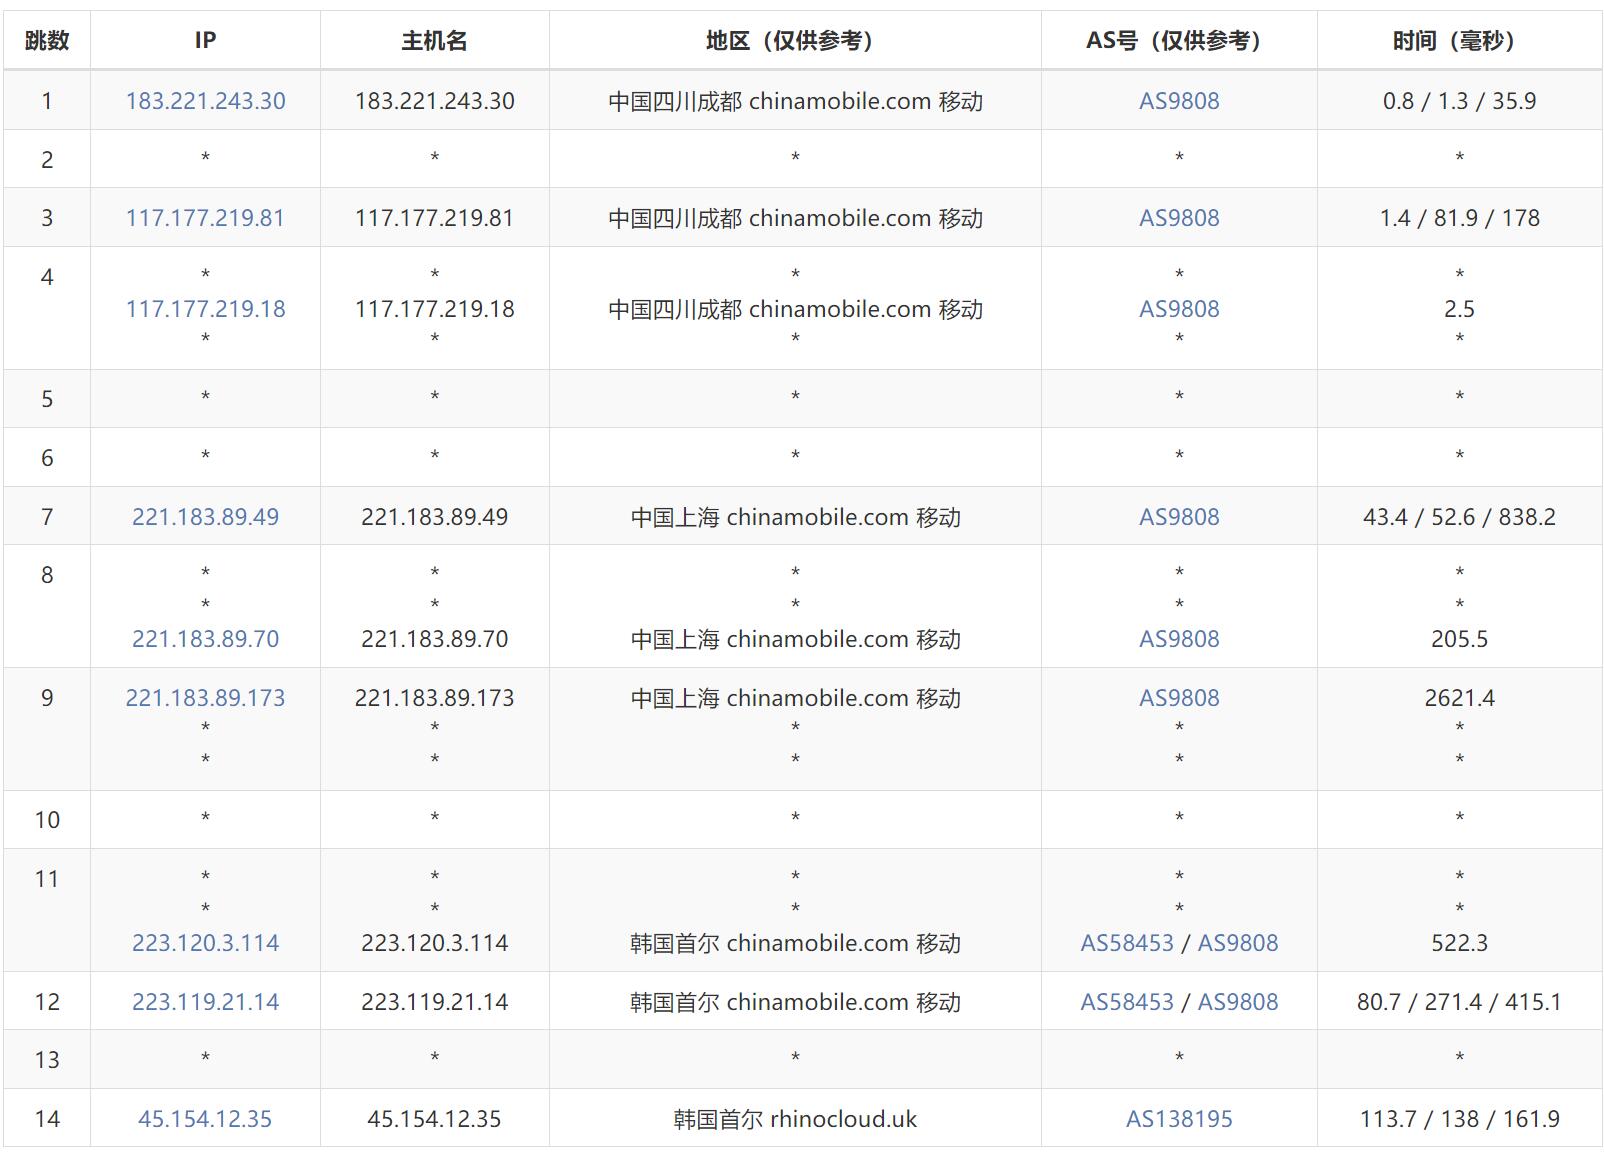
Task: Click timing value 522.3
Action: point(1459,943)
